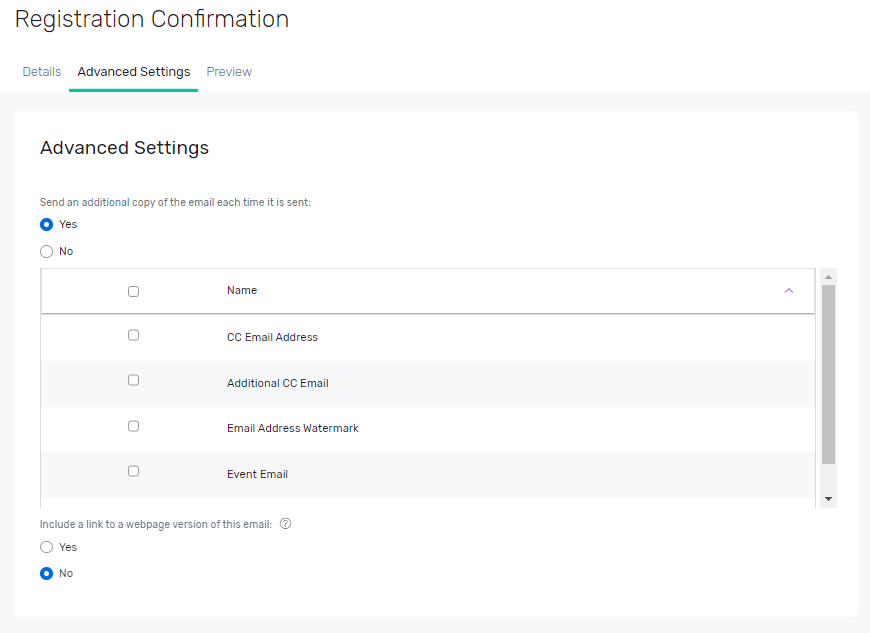Select Yes to send an additional copy
Screen dimensions: 870x633
point(46,224)
